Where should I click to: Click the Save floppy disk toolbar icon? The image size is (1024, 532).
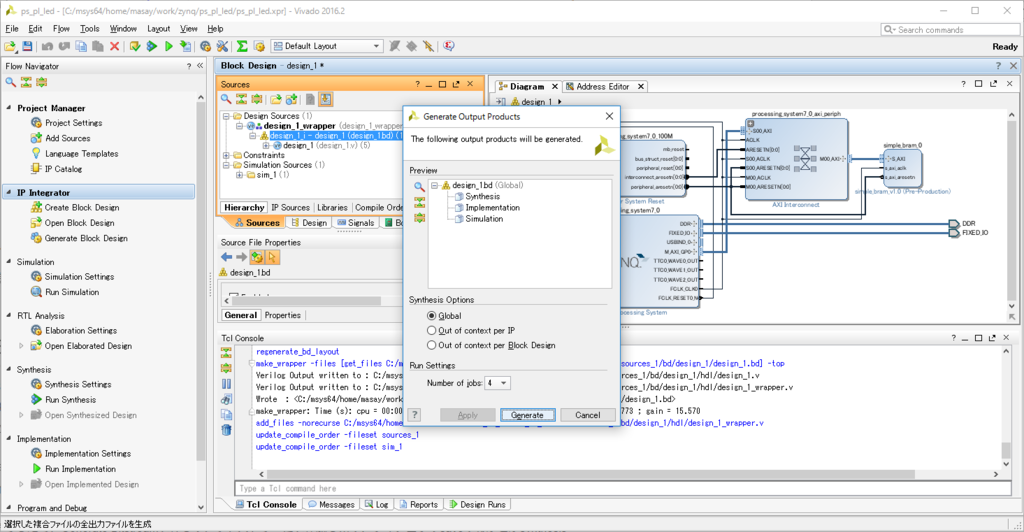pos(27,46)
